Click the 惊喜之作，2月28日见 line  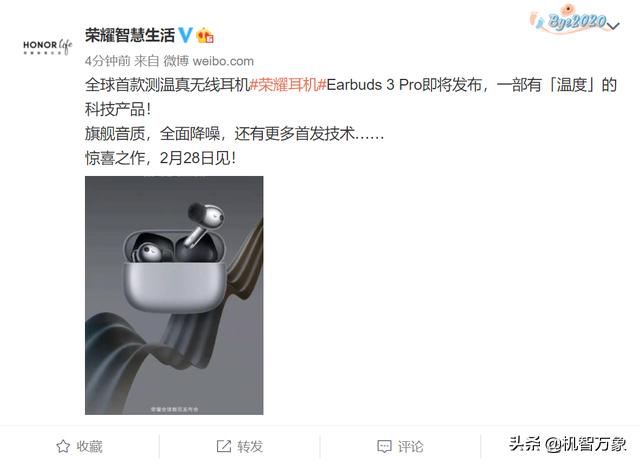pyautogui.click(x=160, y=158)
